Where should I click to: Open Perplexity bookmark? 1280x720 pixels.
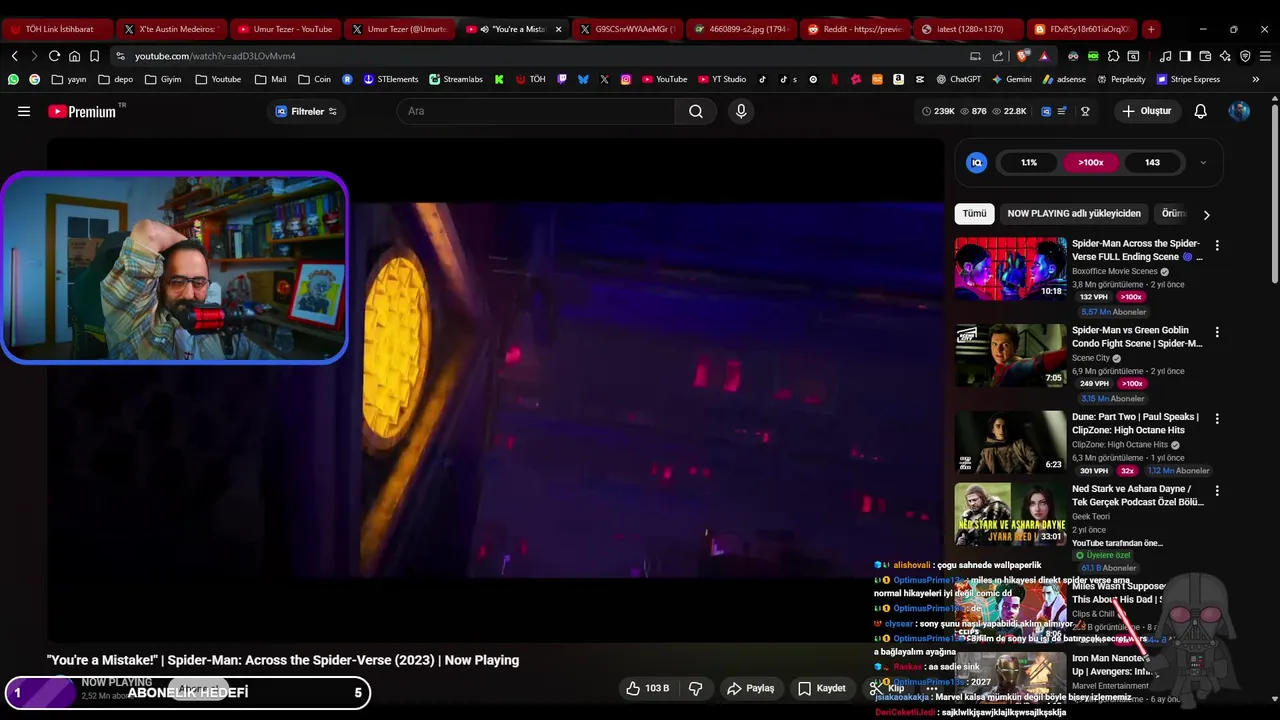1121,79
